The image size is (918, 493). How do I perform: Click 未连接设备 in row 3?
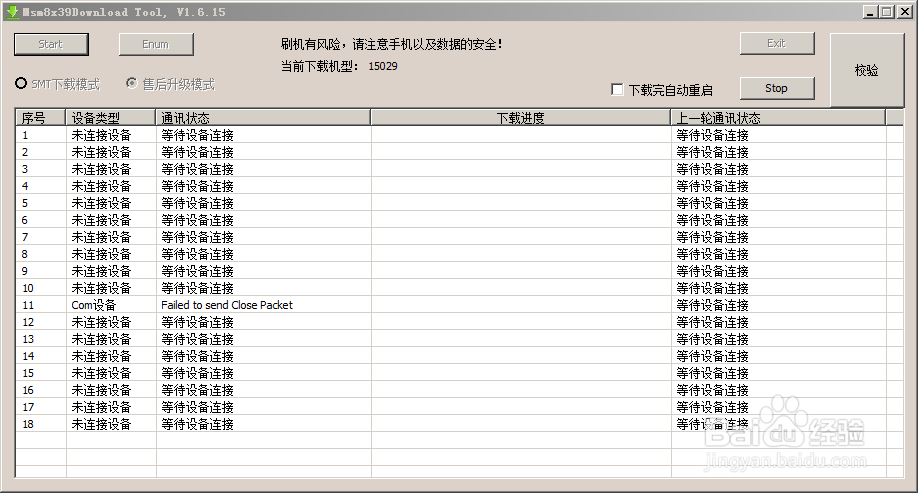[101, 169]
